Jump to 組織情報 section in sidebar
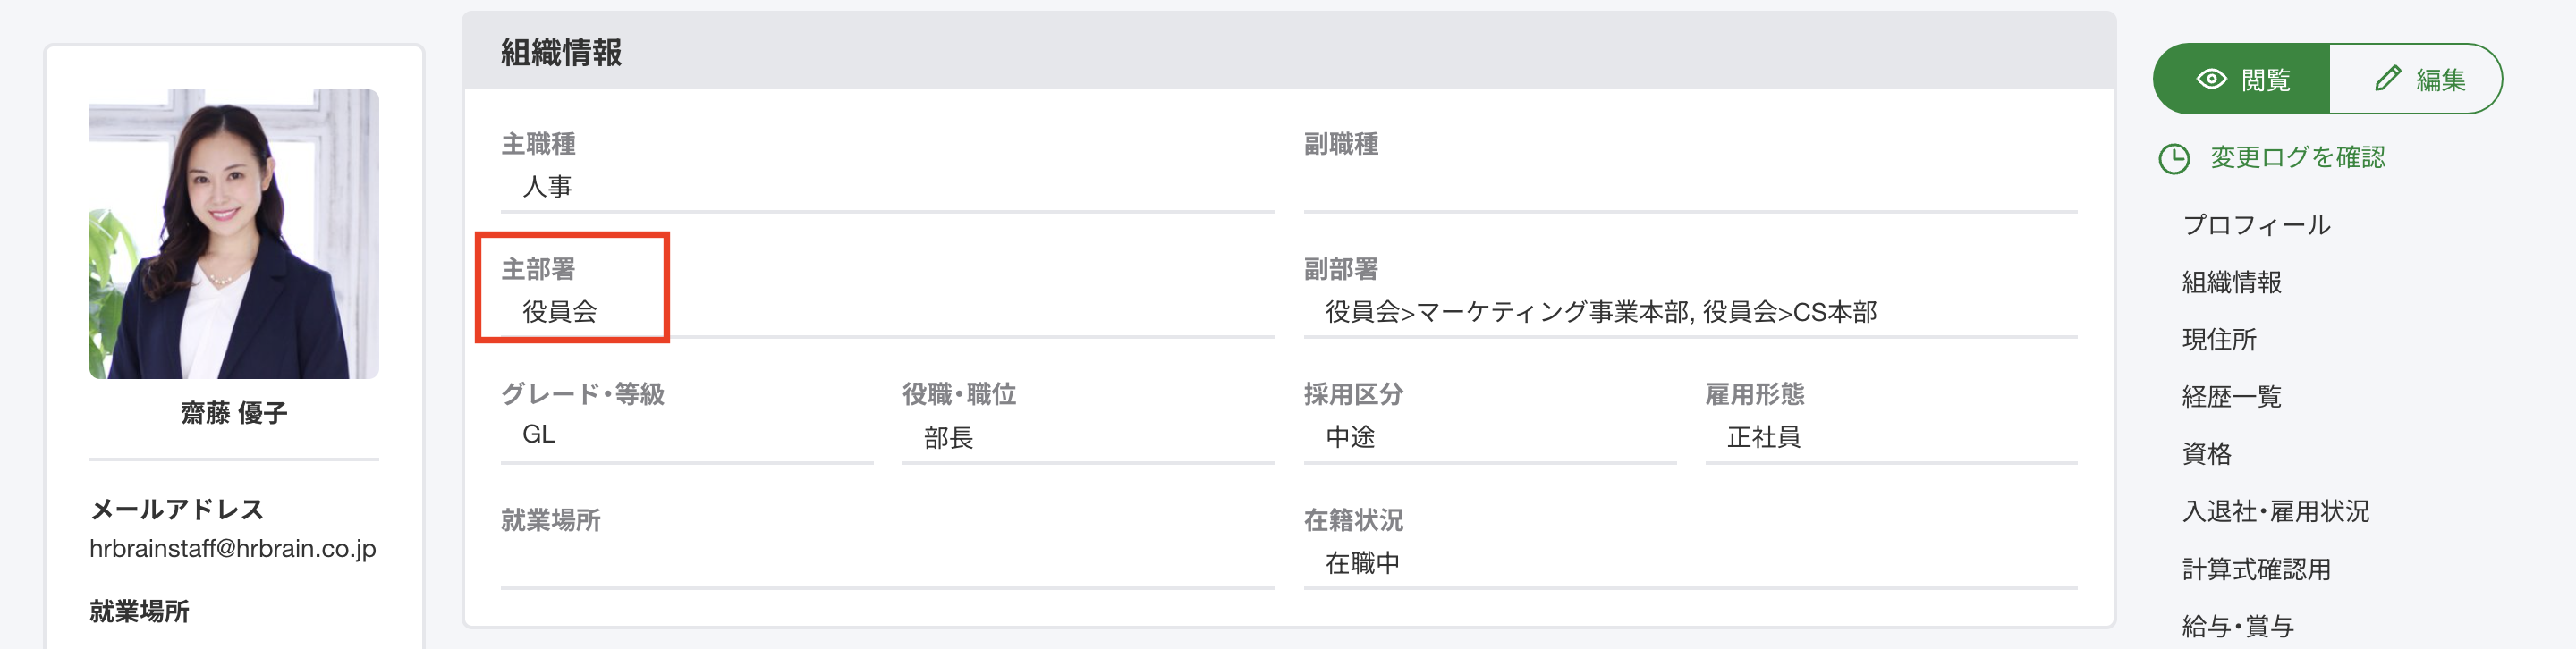This screenshot has width=2576, height=649. [2231, 282]
